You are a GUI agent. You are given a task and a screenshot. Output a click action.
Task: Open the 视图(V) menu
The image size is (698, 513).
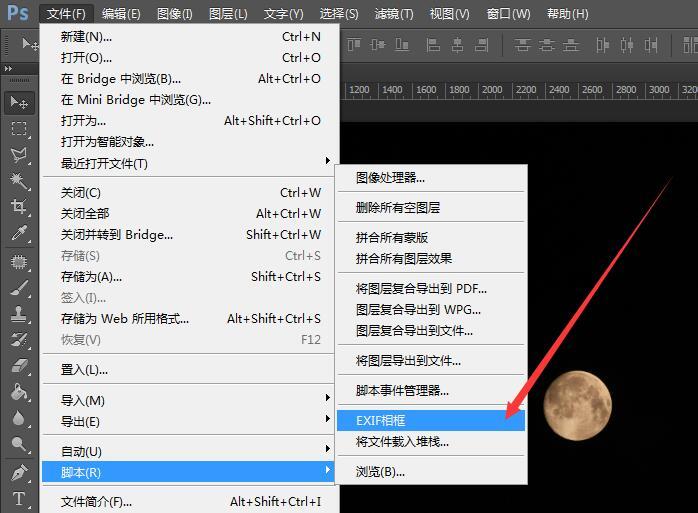point(449,14)
